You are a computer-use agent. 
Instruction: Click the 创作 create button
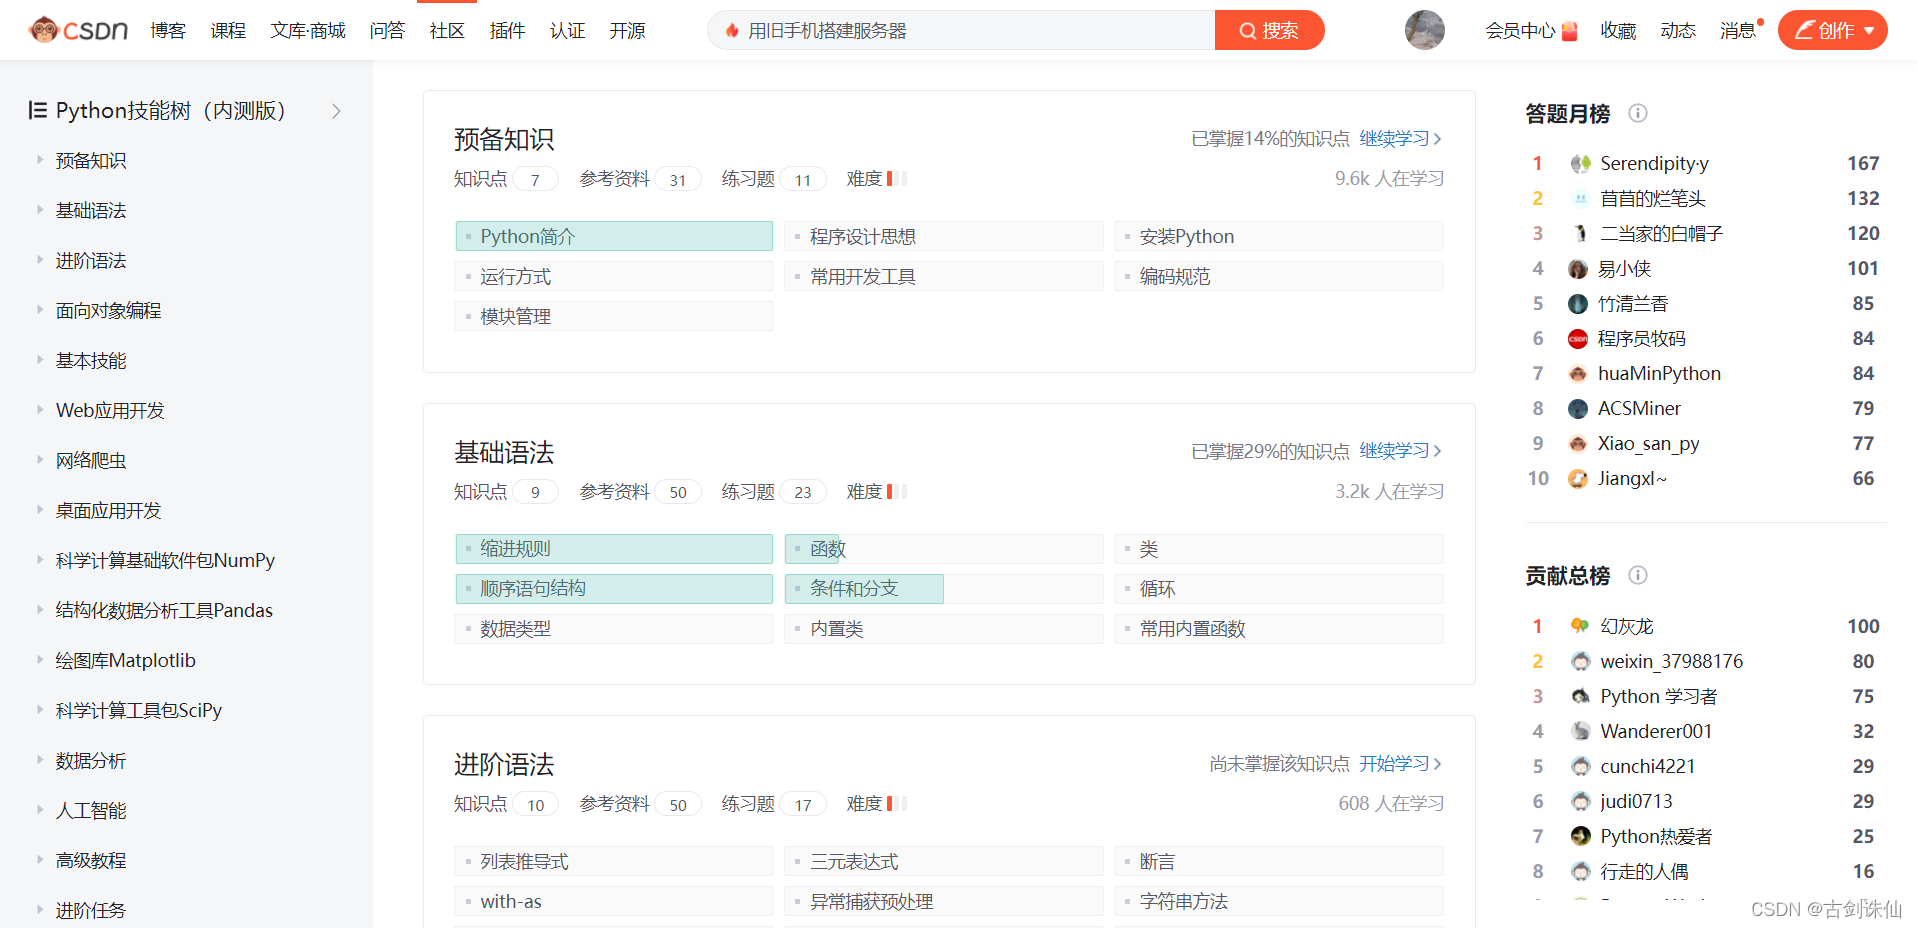(x=1832, y=30)
